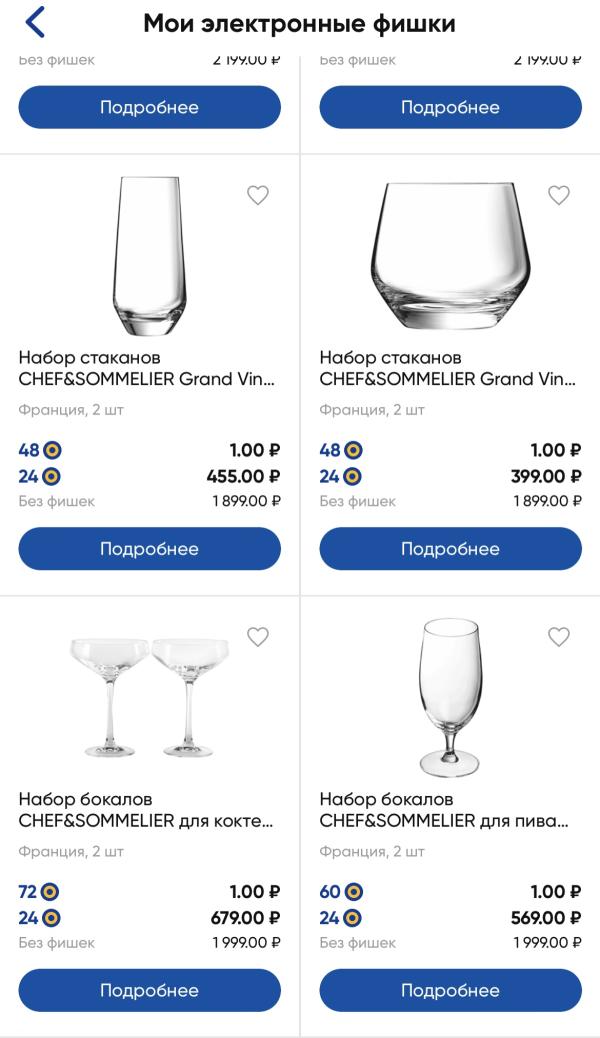
Task: Tap the 24 chips icon on tumbler set
Action: point(353,477)
